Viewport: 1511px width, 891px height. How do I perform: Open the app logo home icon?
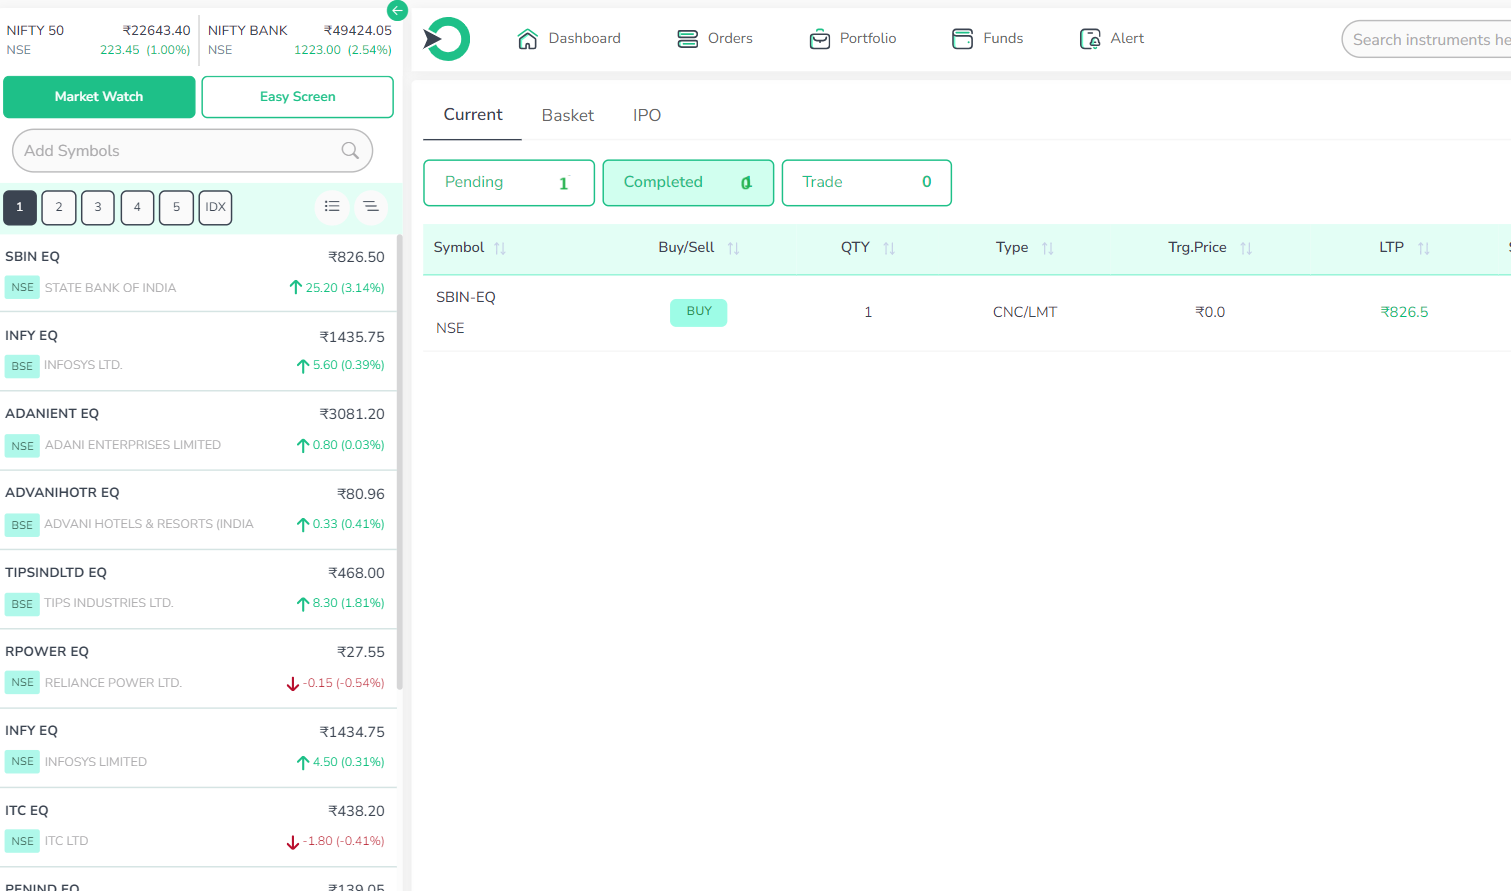446,39
